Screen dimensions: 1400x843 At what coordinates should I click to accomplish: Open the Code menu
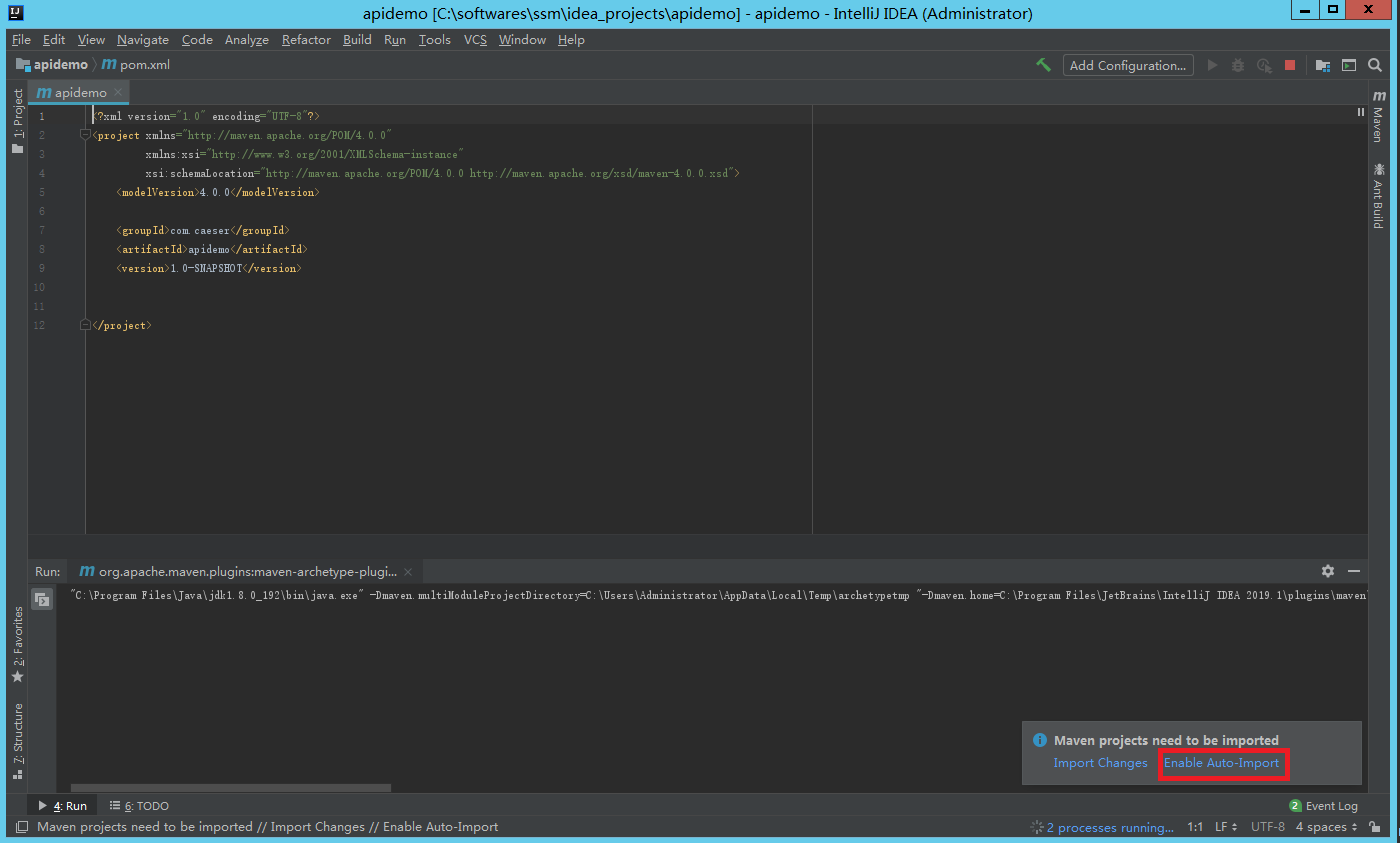click(197, 40)
